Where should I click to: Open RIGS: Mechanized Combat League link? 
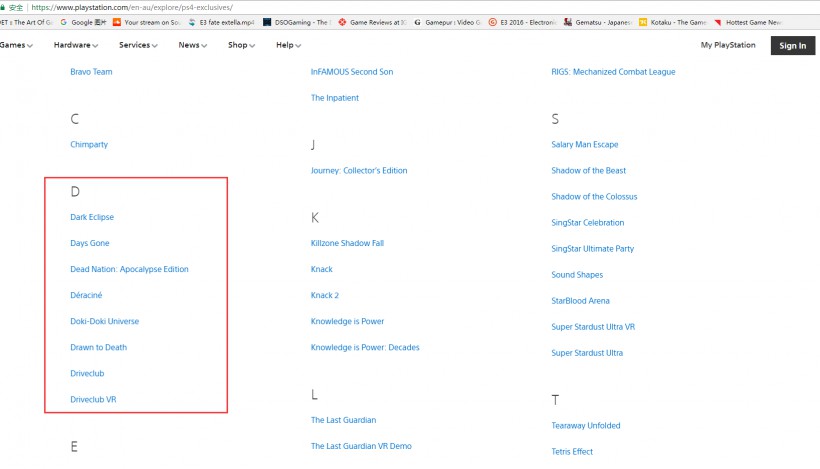pos(613,72)
